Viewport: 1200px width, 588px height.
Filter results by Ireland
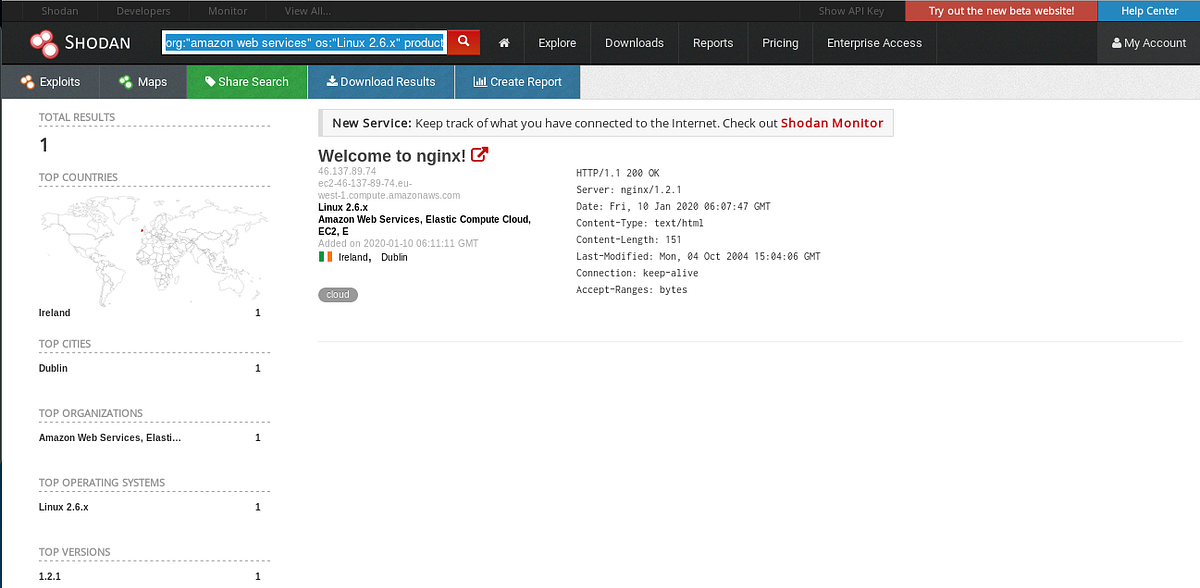(x=54, y=312)
